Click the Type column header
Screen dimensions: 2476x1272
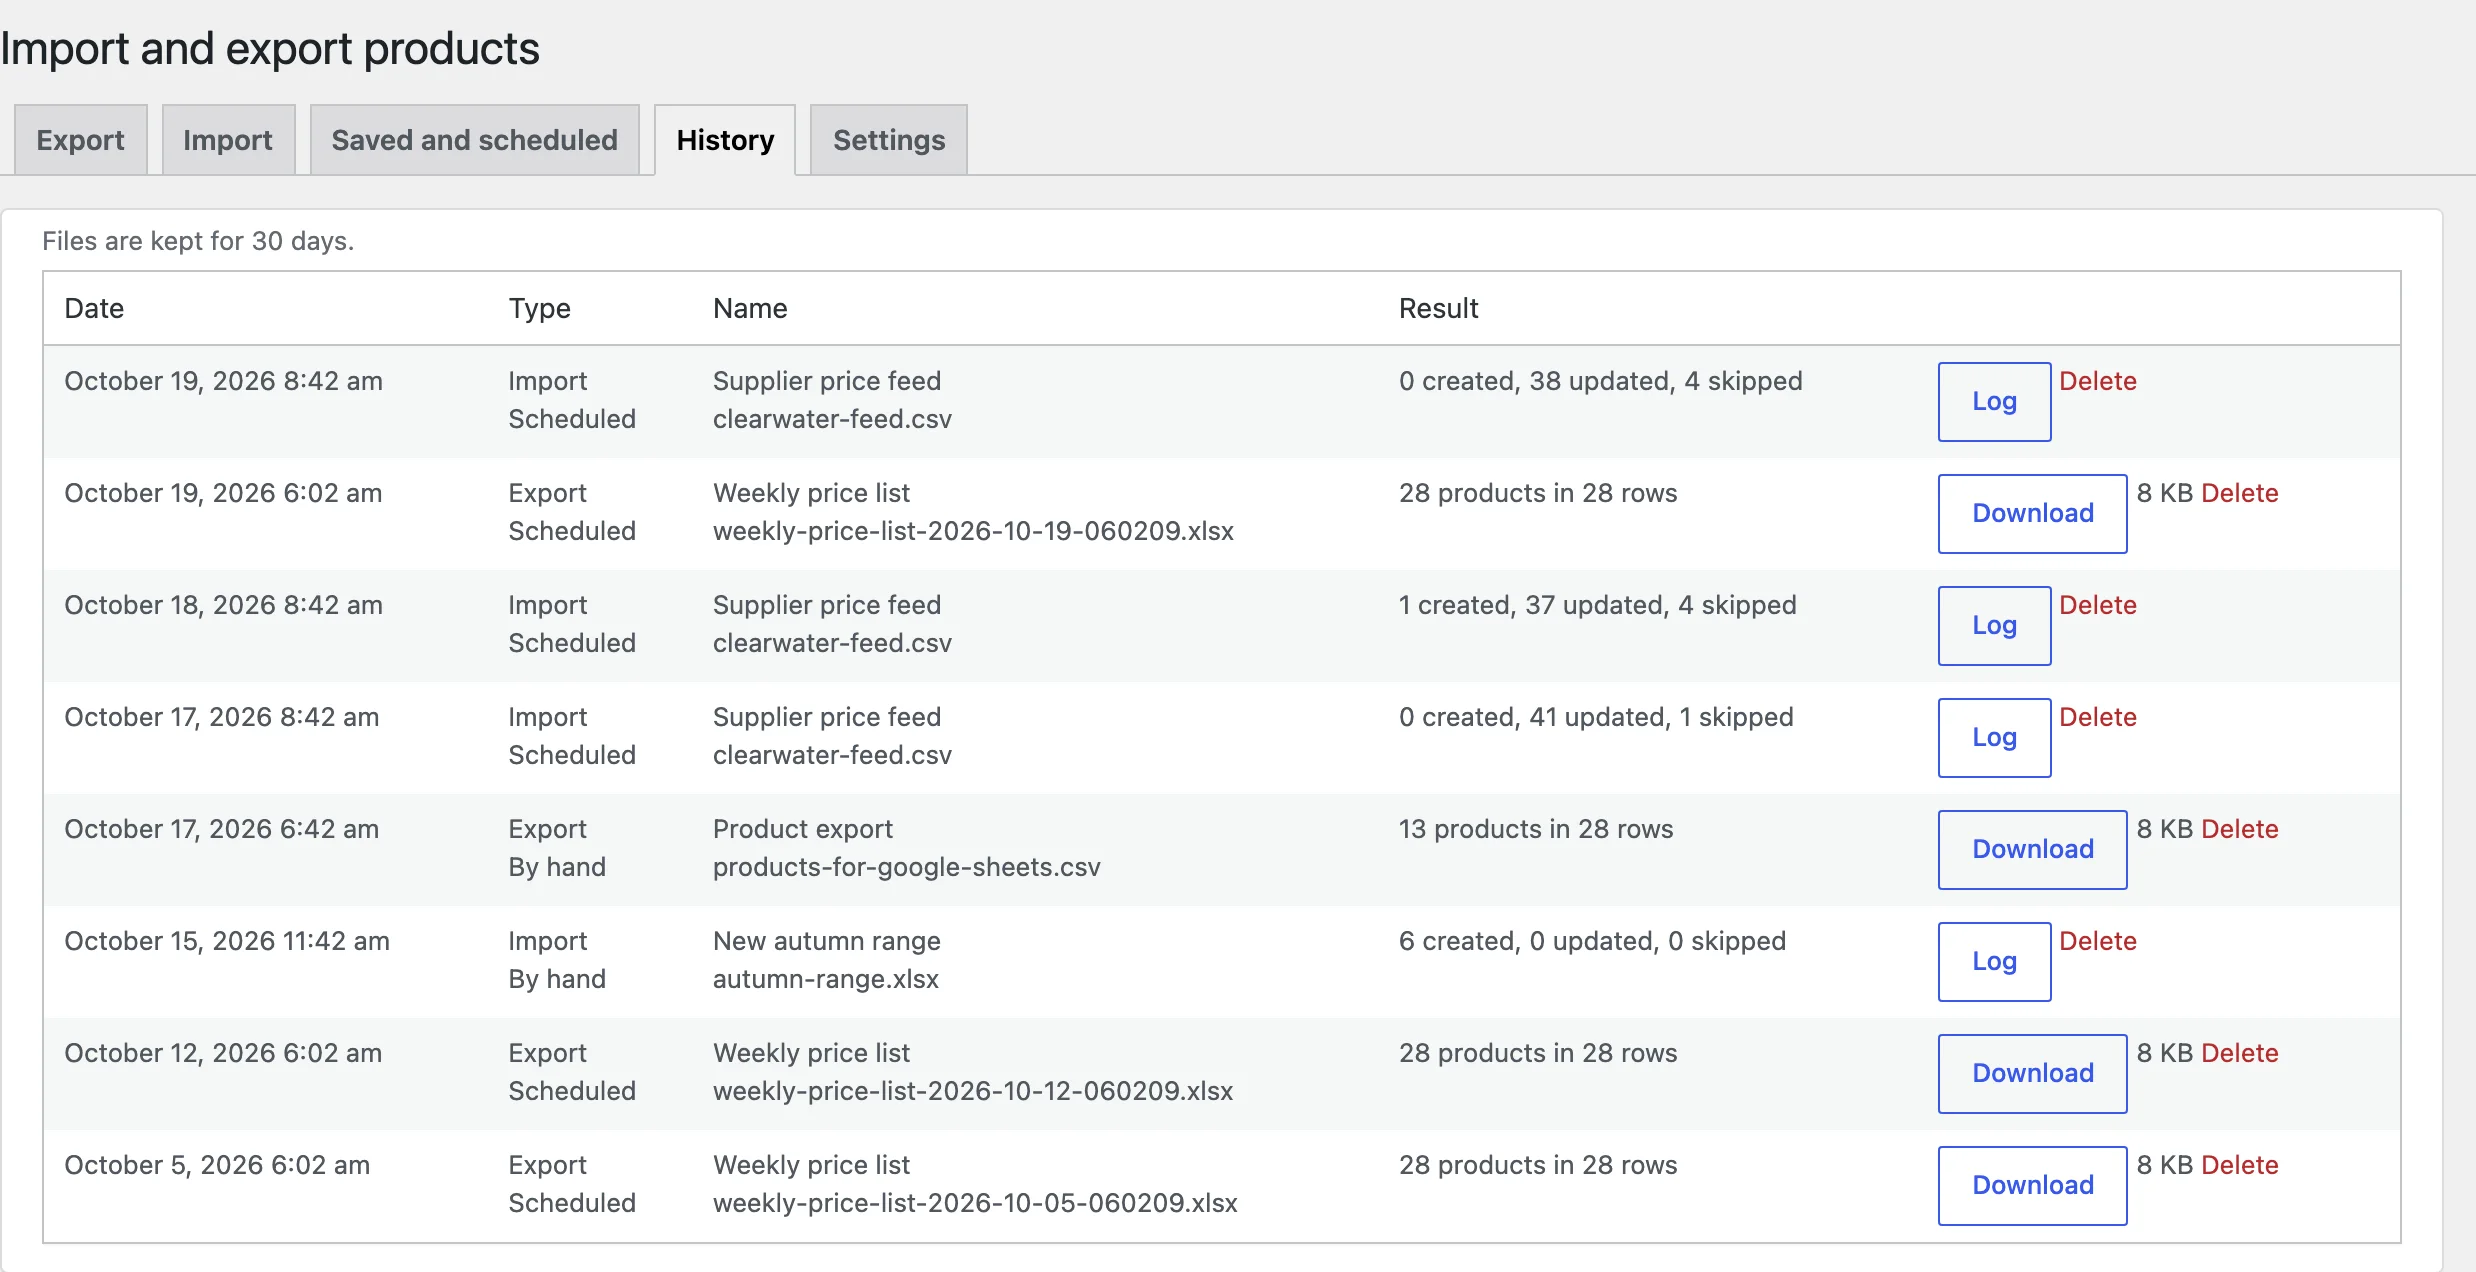coord(539,308)
